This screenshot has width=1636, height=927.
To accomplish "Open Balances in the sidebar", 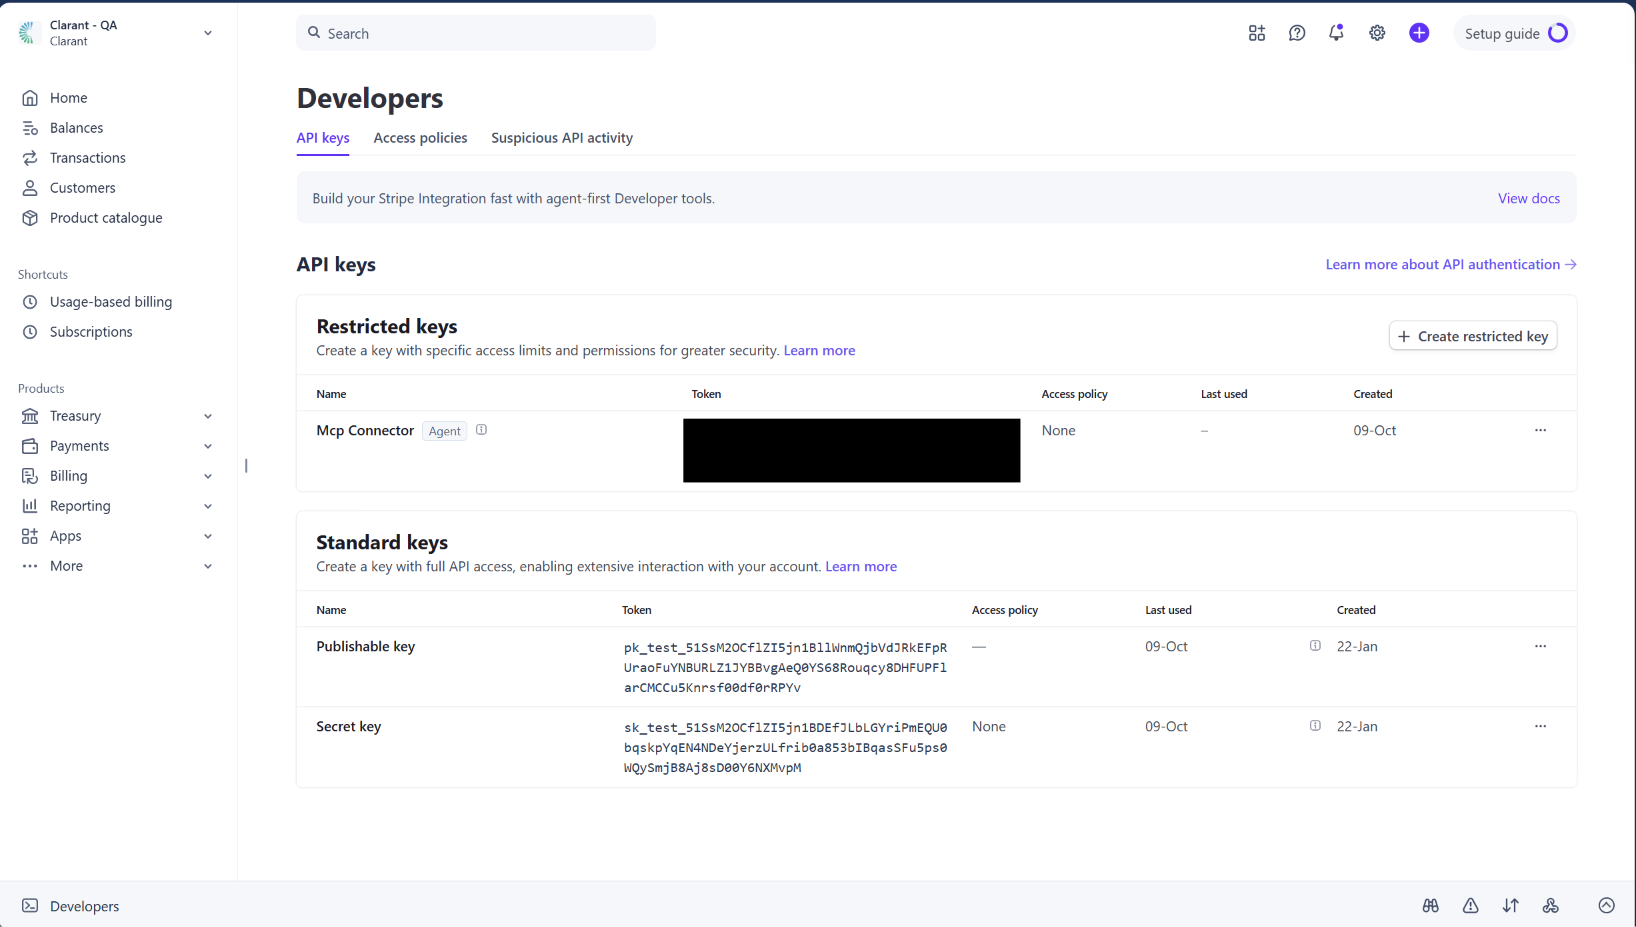I will click(77, 128).
